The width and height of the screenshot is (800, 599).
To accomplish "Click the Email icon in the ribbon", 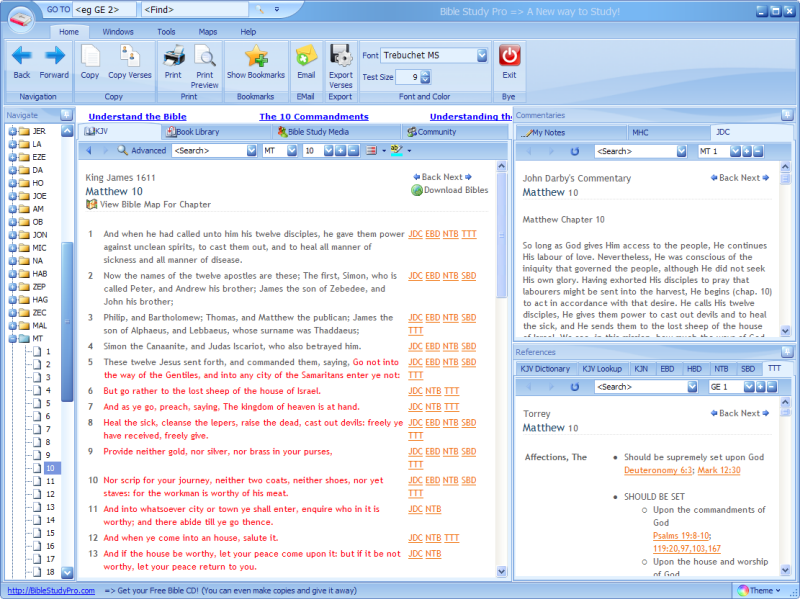I will click(x=306, y=59).
